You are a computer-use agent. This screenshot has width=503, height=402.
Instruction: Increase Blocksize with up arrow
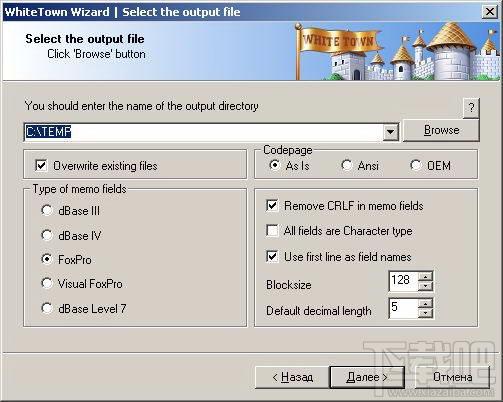(x=425, y=276)
